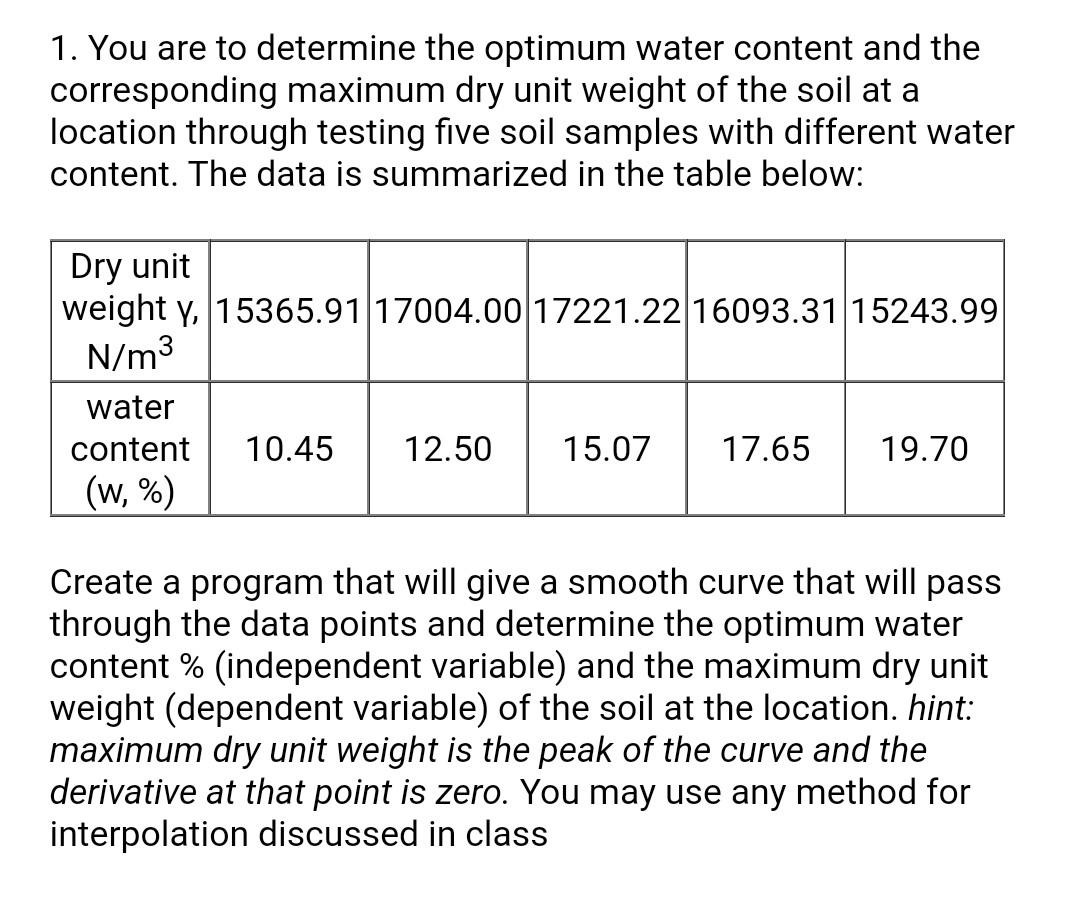Click the 17.65 water content value

(765, 448)
